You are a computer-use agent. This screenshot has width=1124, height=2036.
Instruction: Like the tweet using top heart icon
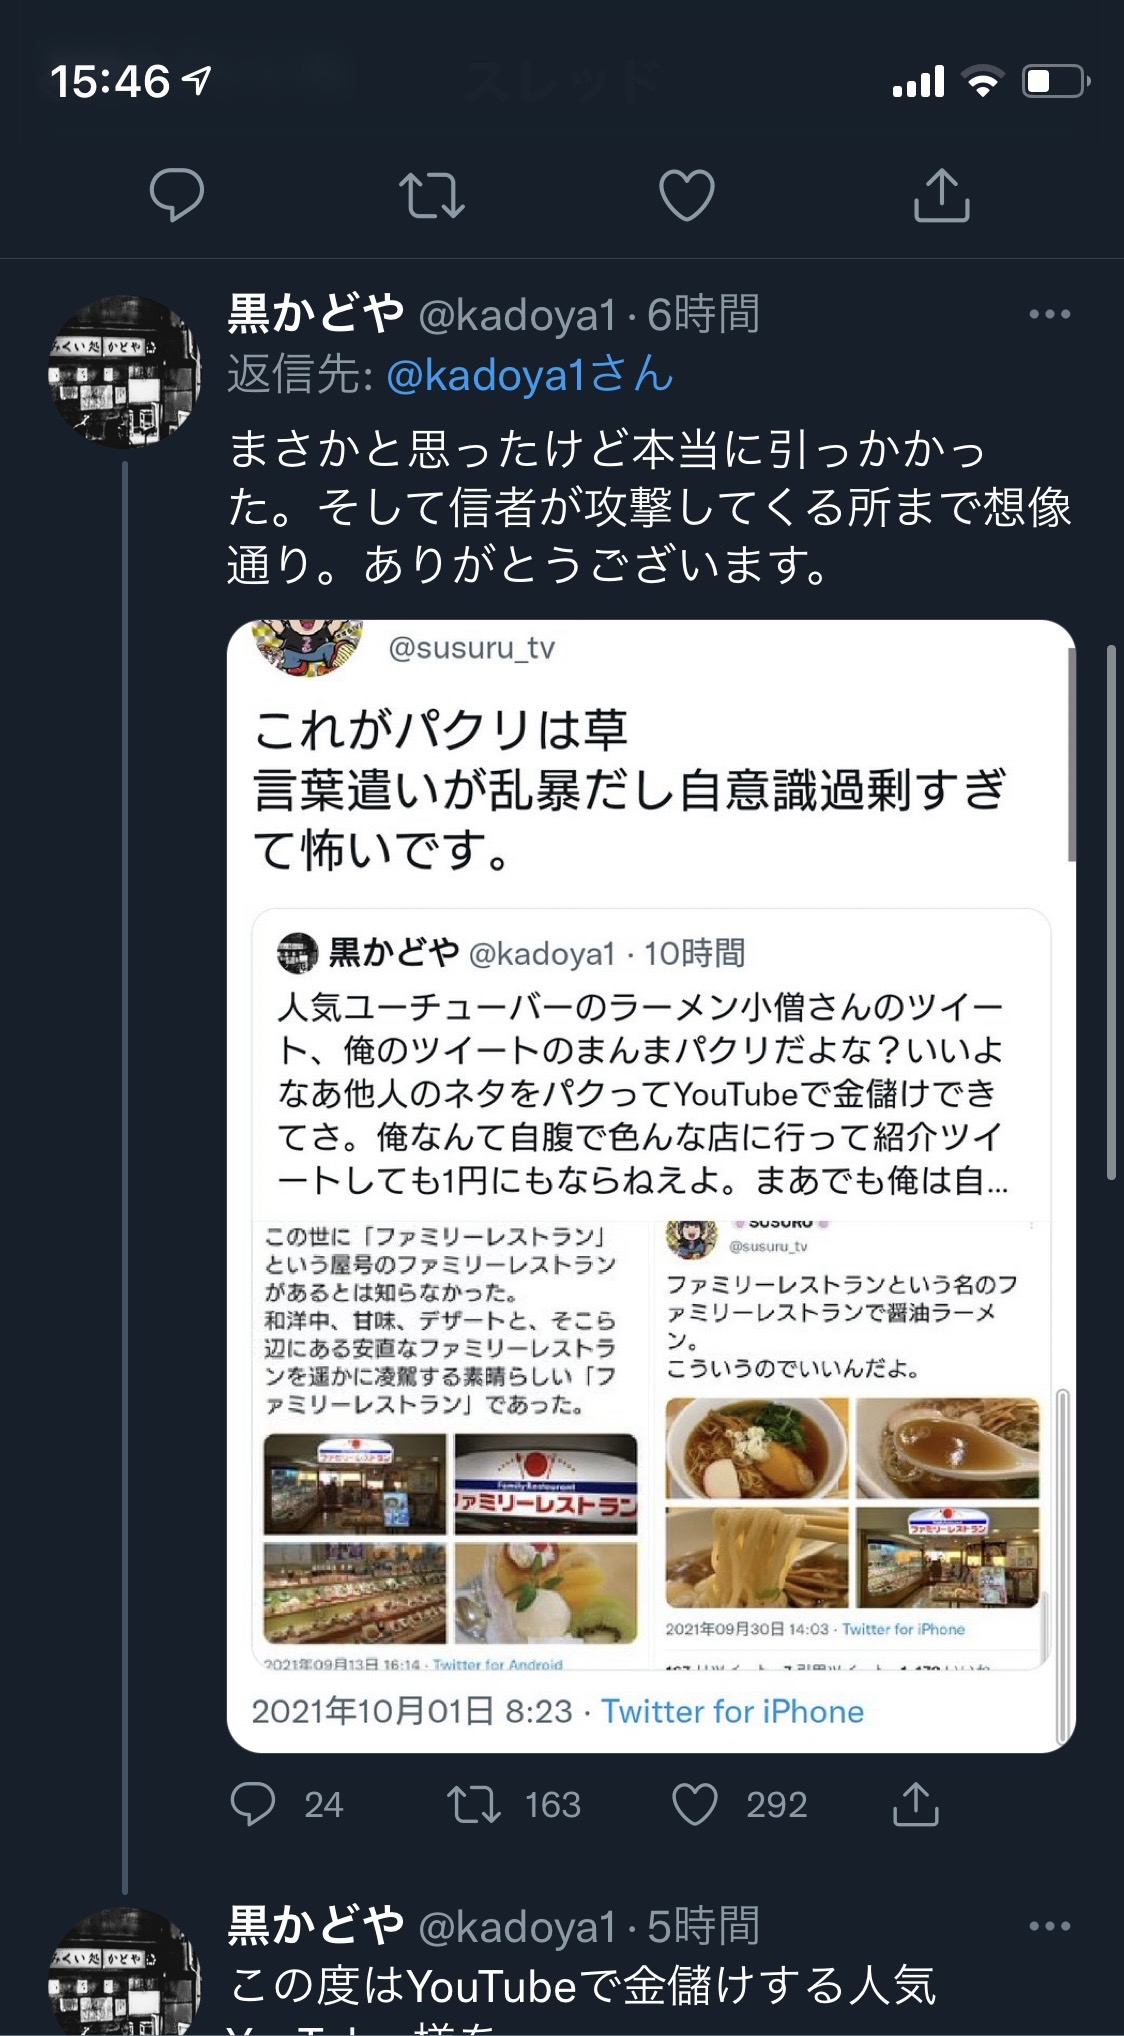[x=687, y=195]
